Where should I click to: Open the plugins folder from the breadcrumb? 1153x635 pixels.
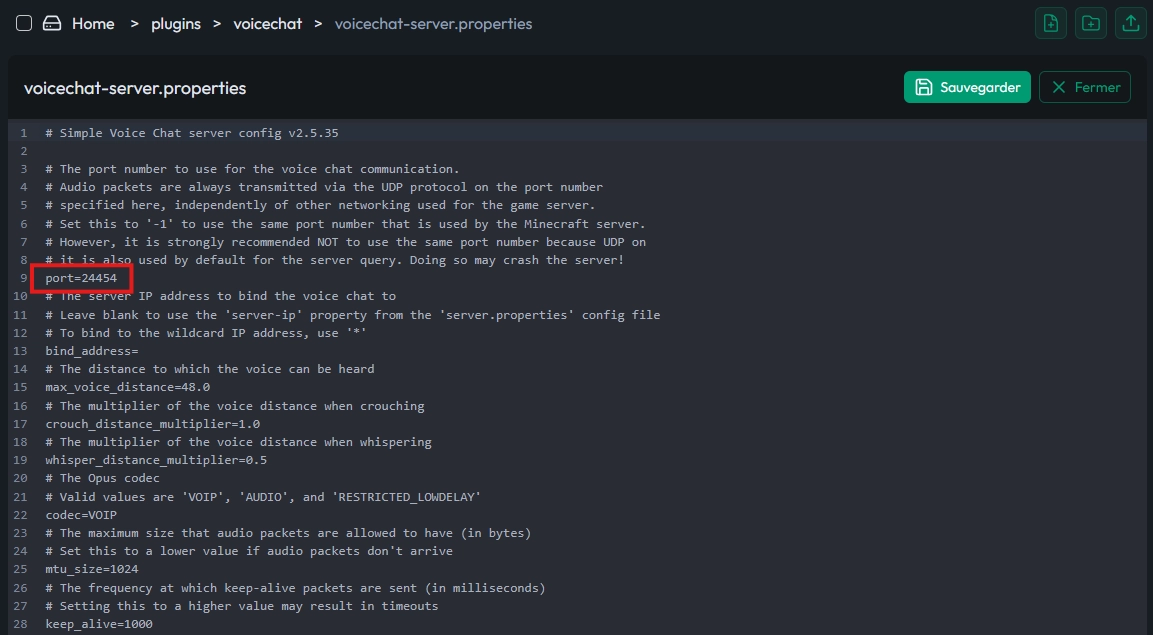tap(175, 23)
